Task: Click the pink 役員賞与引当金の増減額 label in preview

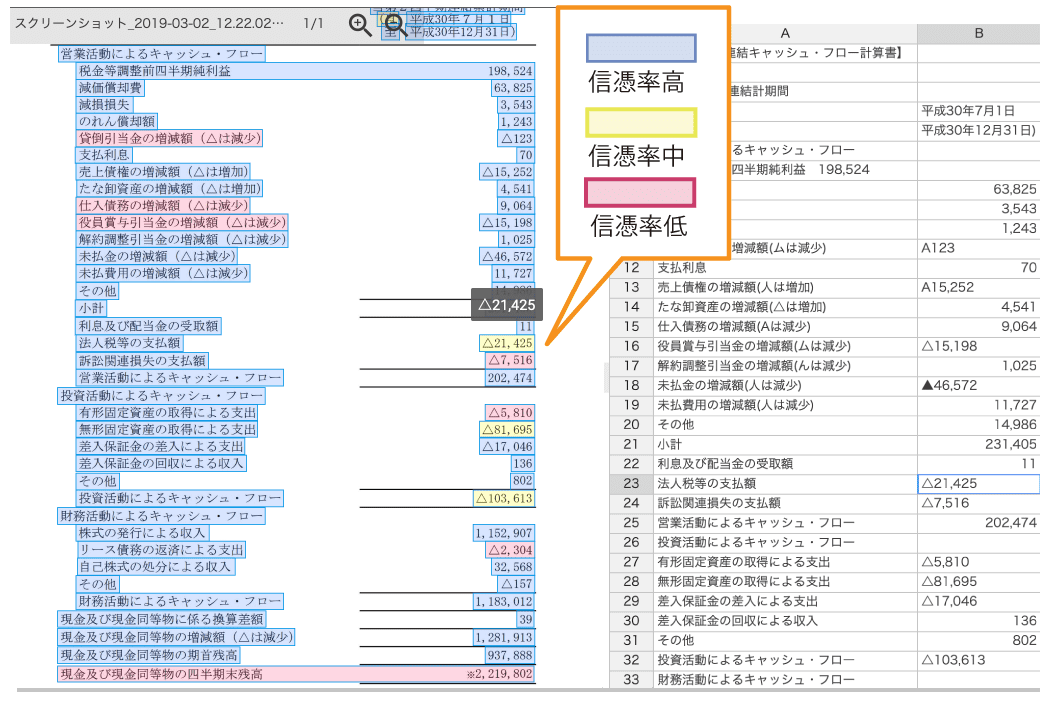Action: coord(182,222)
